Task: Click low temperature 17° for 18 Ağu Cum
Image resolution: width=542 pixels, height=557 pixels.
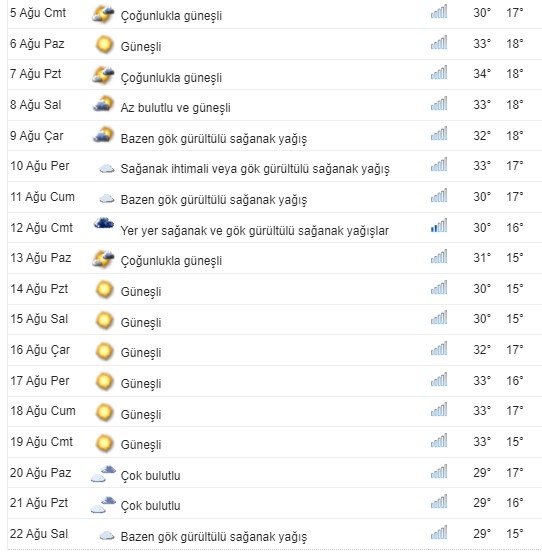Action: pyautogui.click(x=515, y=411)
